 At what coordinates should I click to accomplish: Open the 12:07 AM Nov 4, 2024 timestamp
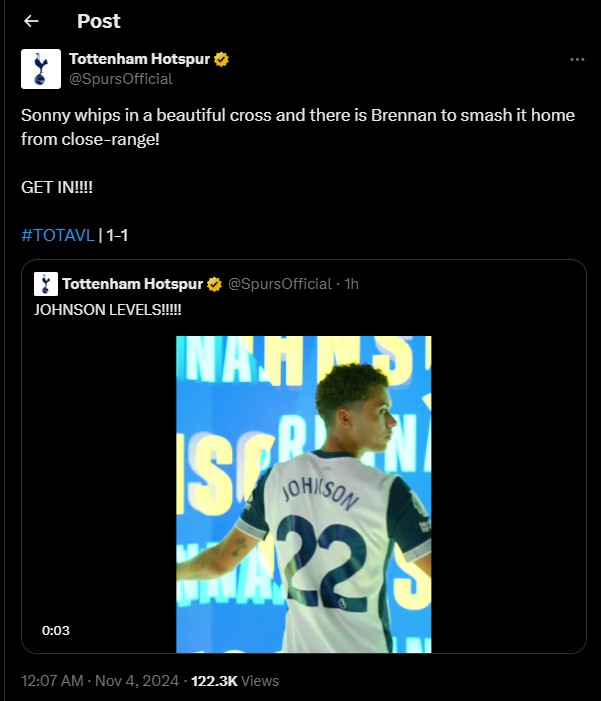(100, 681)
